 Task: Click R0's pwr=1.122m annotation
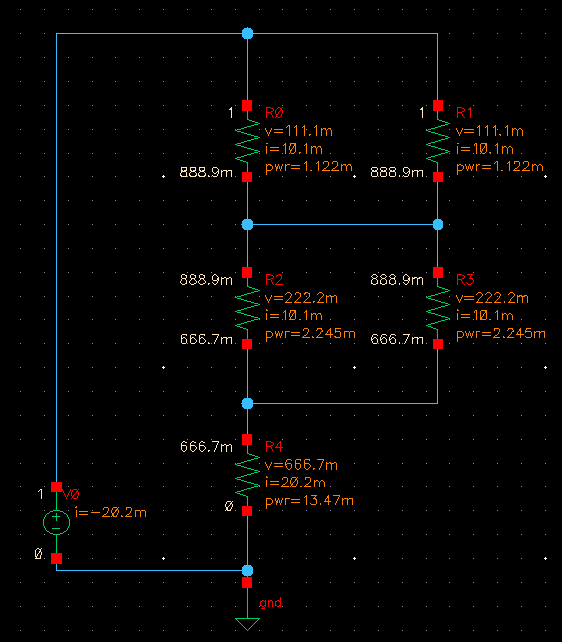pos(309,167)
